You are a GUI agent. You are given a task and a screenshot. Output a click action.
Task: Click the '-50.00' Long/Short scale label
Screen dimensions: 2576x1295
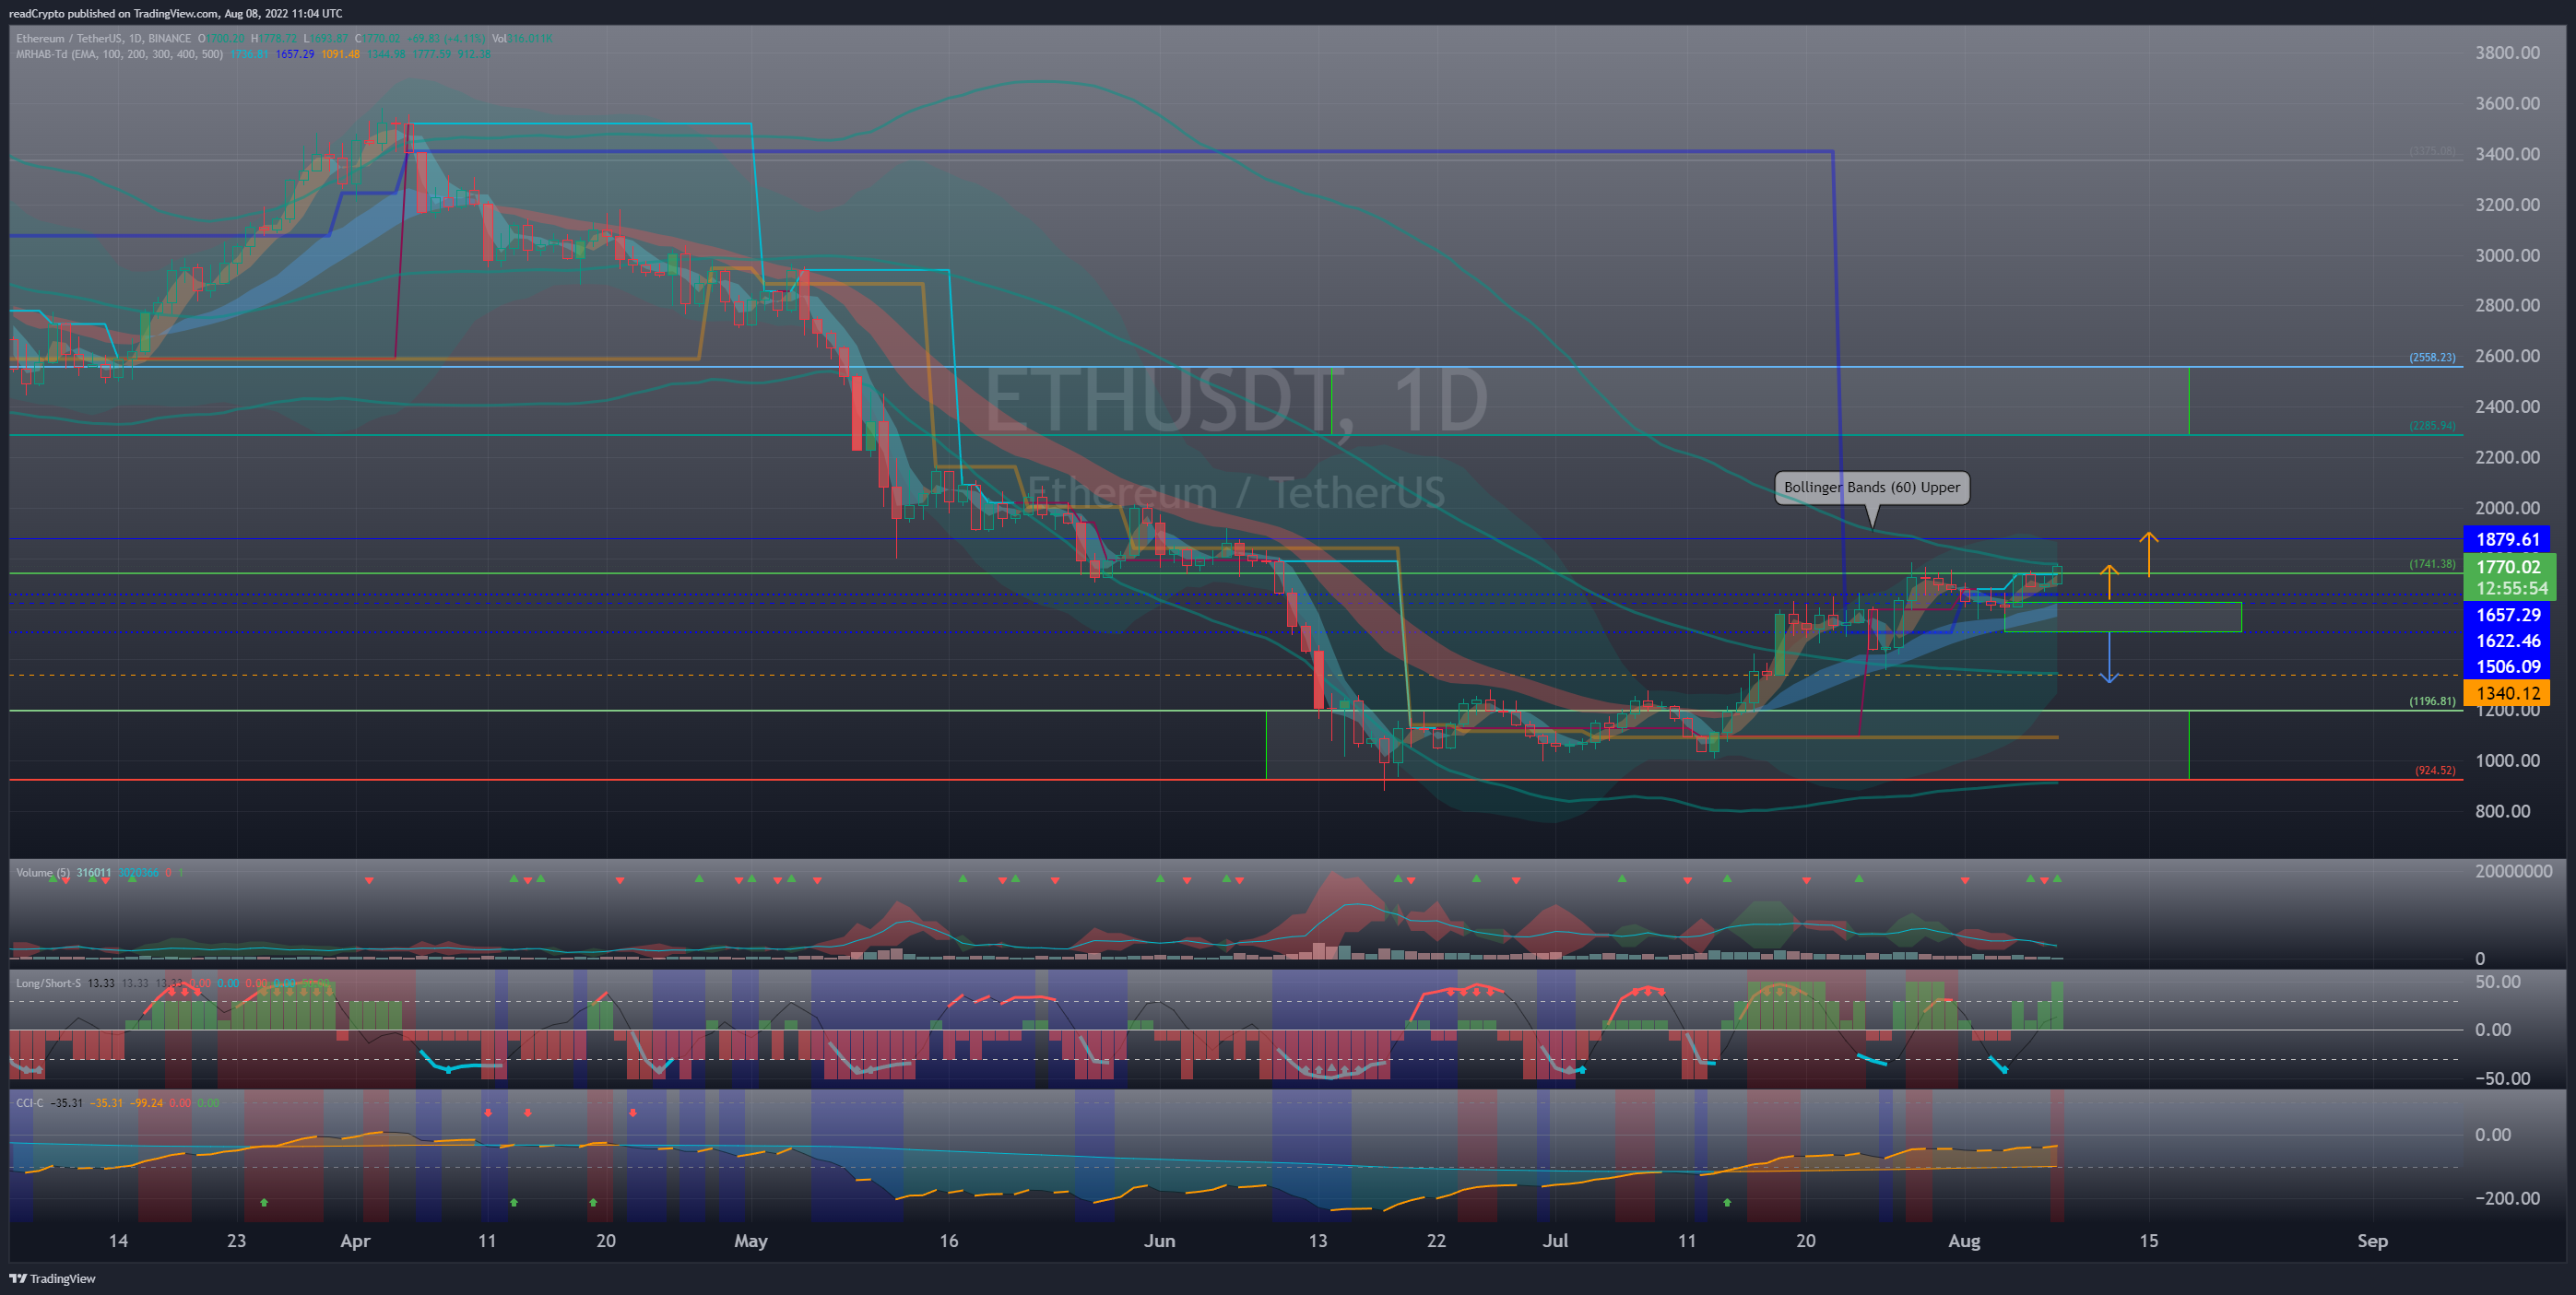2502,1078
